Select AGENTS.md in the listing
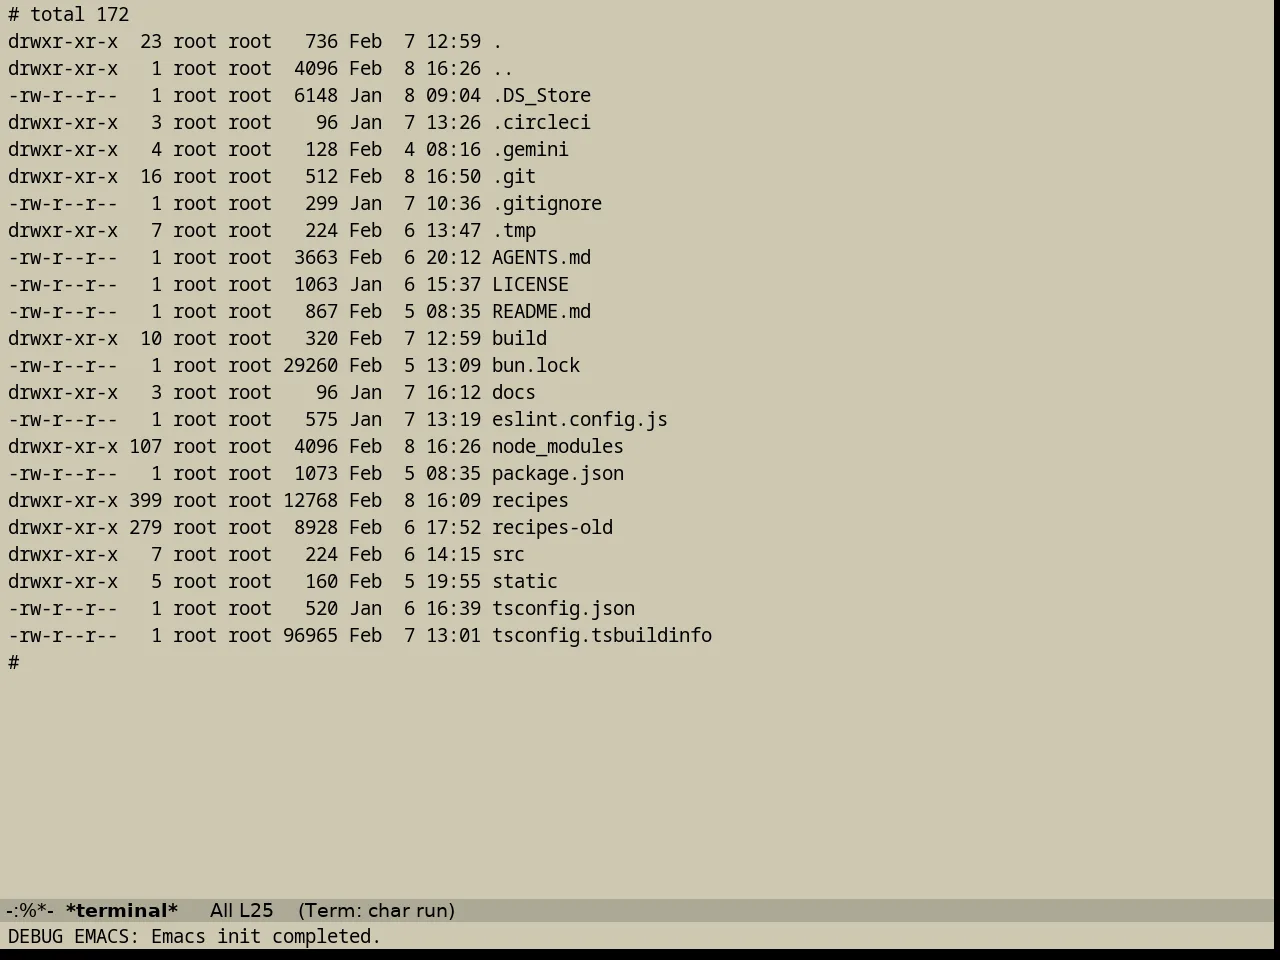Screen dimensions: 1280x960 (x=541, y=258)
